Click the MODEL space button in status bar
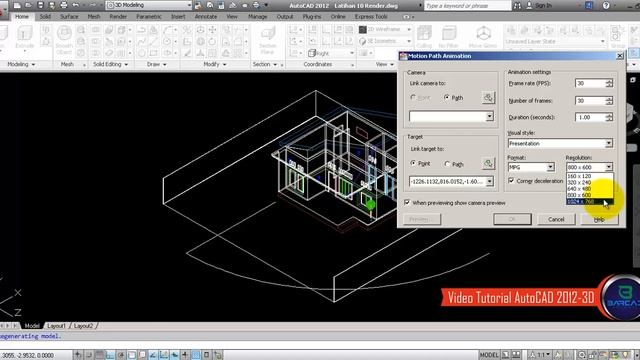The image size is (640, 360). click(489, 355)
